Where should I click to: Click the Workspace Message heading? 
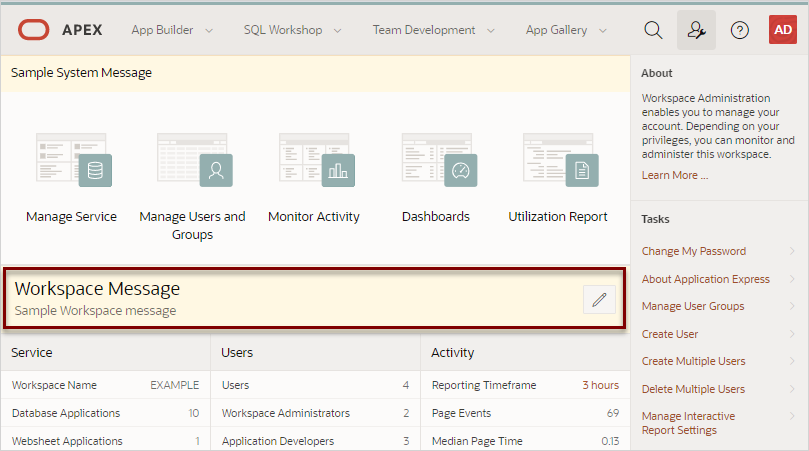point(97,288)
